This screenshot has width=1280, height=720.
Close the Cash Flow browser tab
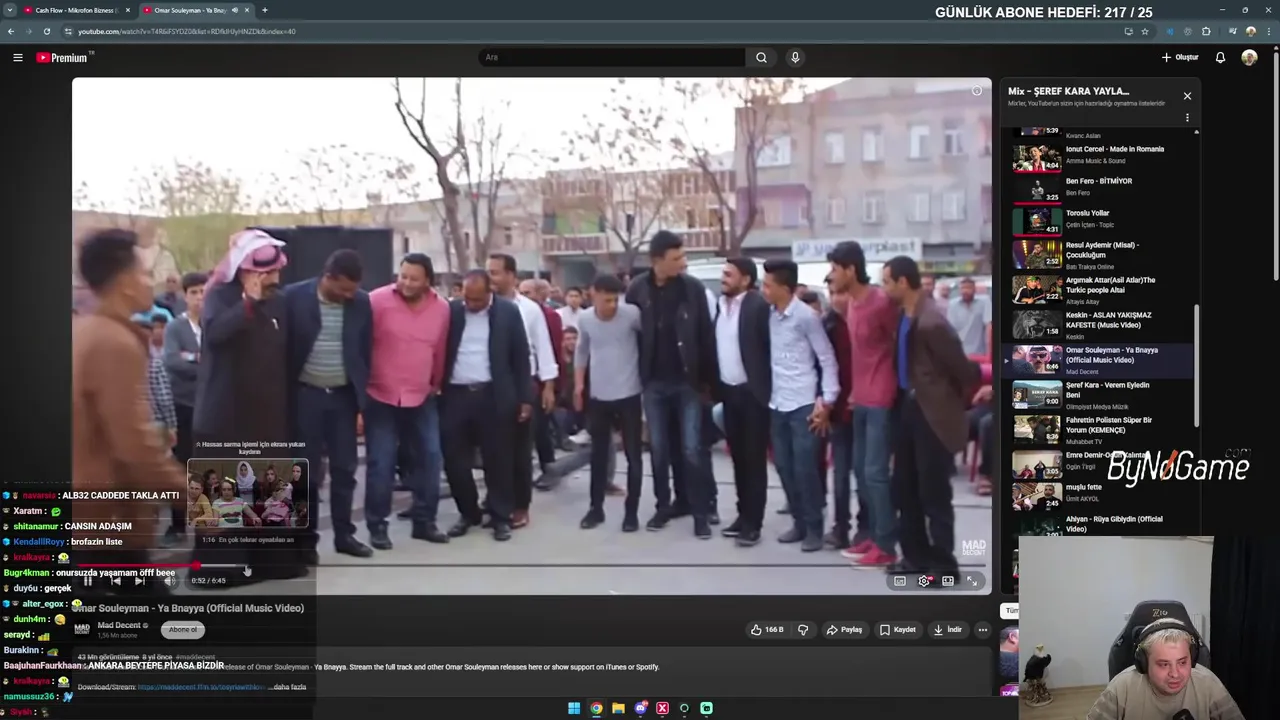click(126, 10)
